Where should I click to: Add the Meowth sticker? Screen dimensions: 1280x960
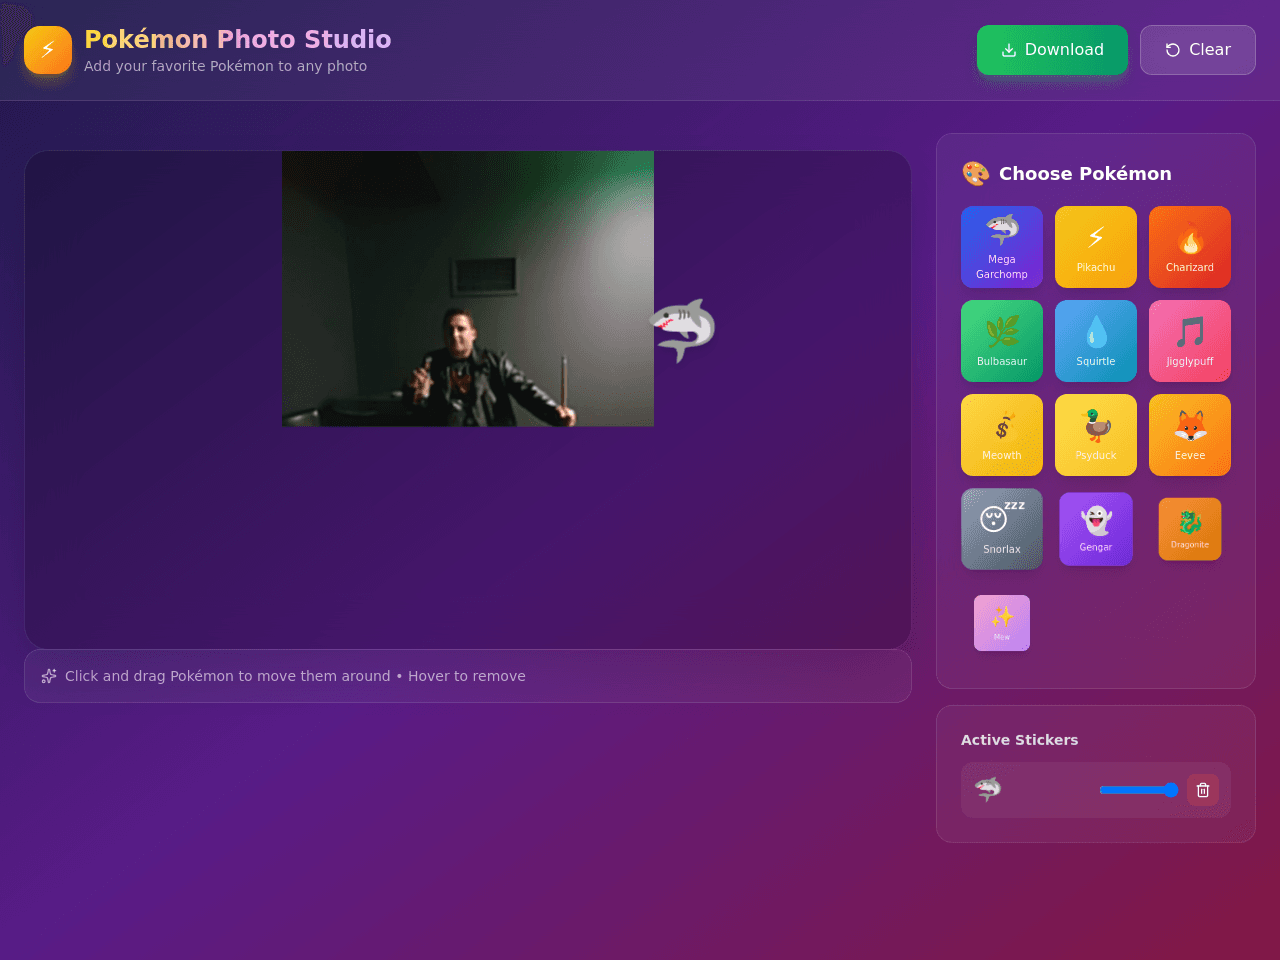pos(1002,435)
